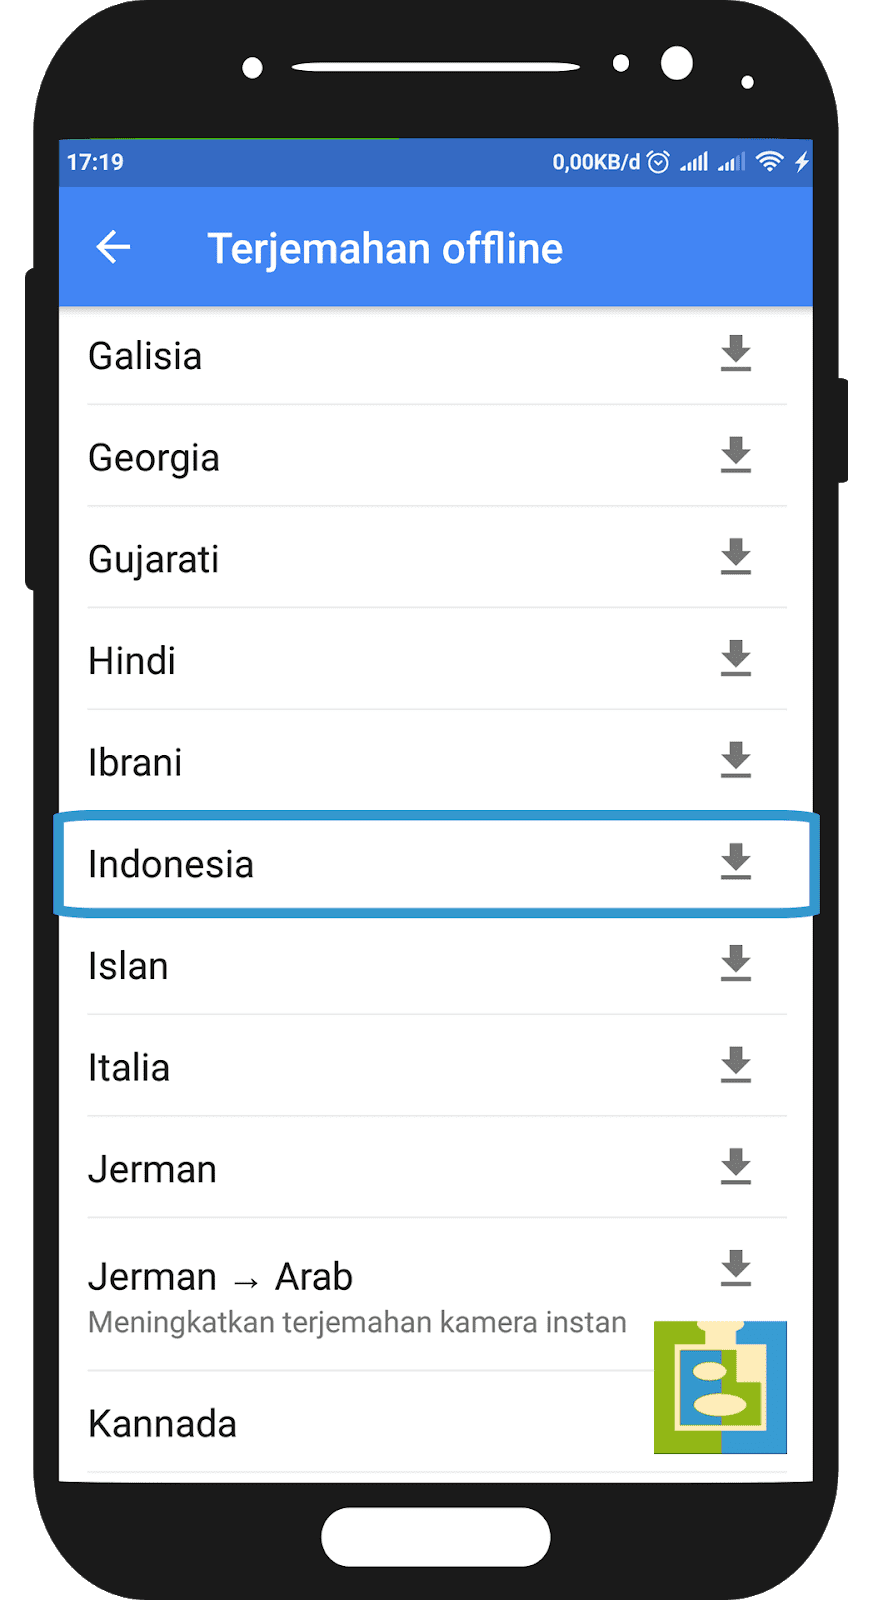Select the Hindi list entry

tap(436, 660)
